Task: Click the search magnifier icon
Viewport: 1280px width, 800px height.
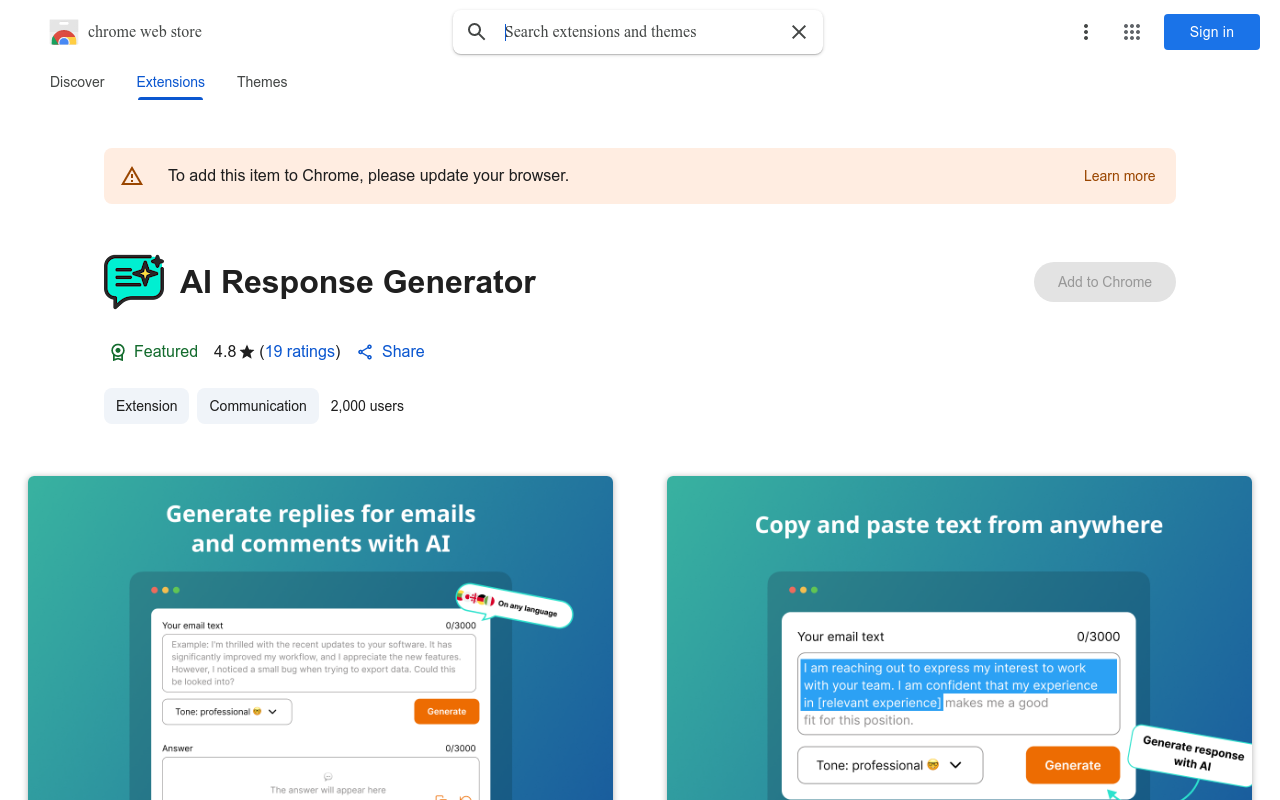Action: pyautogui.click(x=477, y=32)
